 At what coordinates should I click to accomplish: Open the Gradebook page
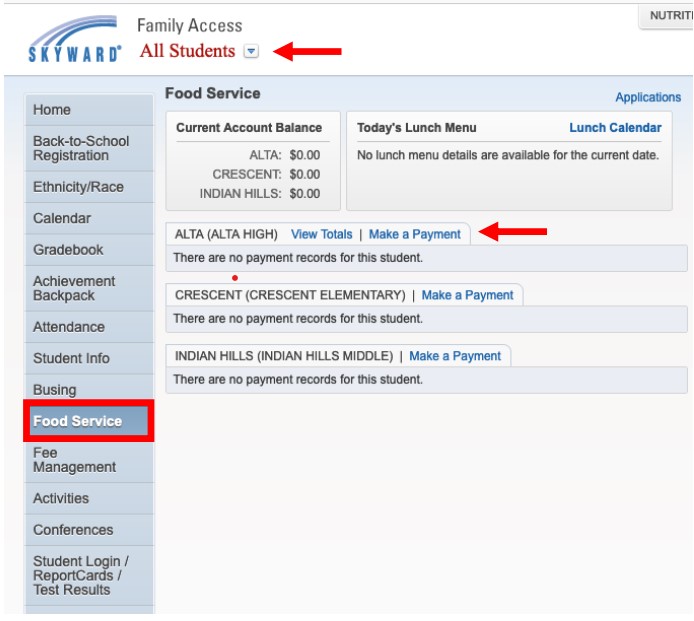point(68,250)
